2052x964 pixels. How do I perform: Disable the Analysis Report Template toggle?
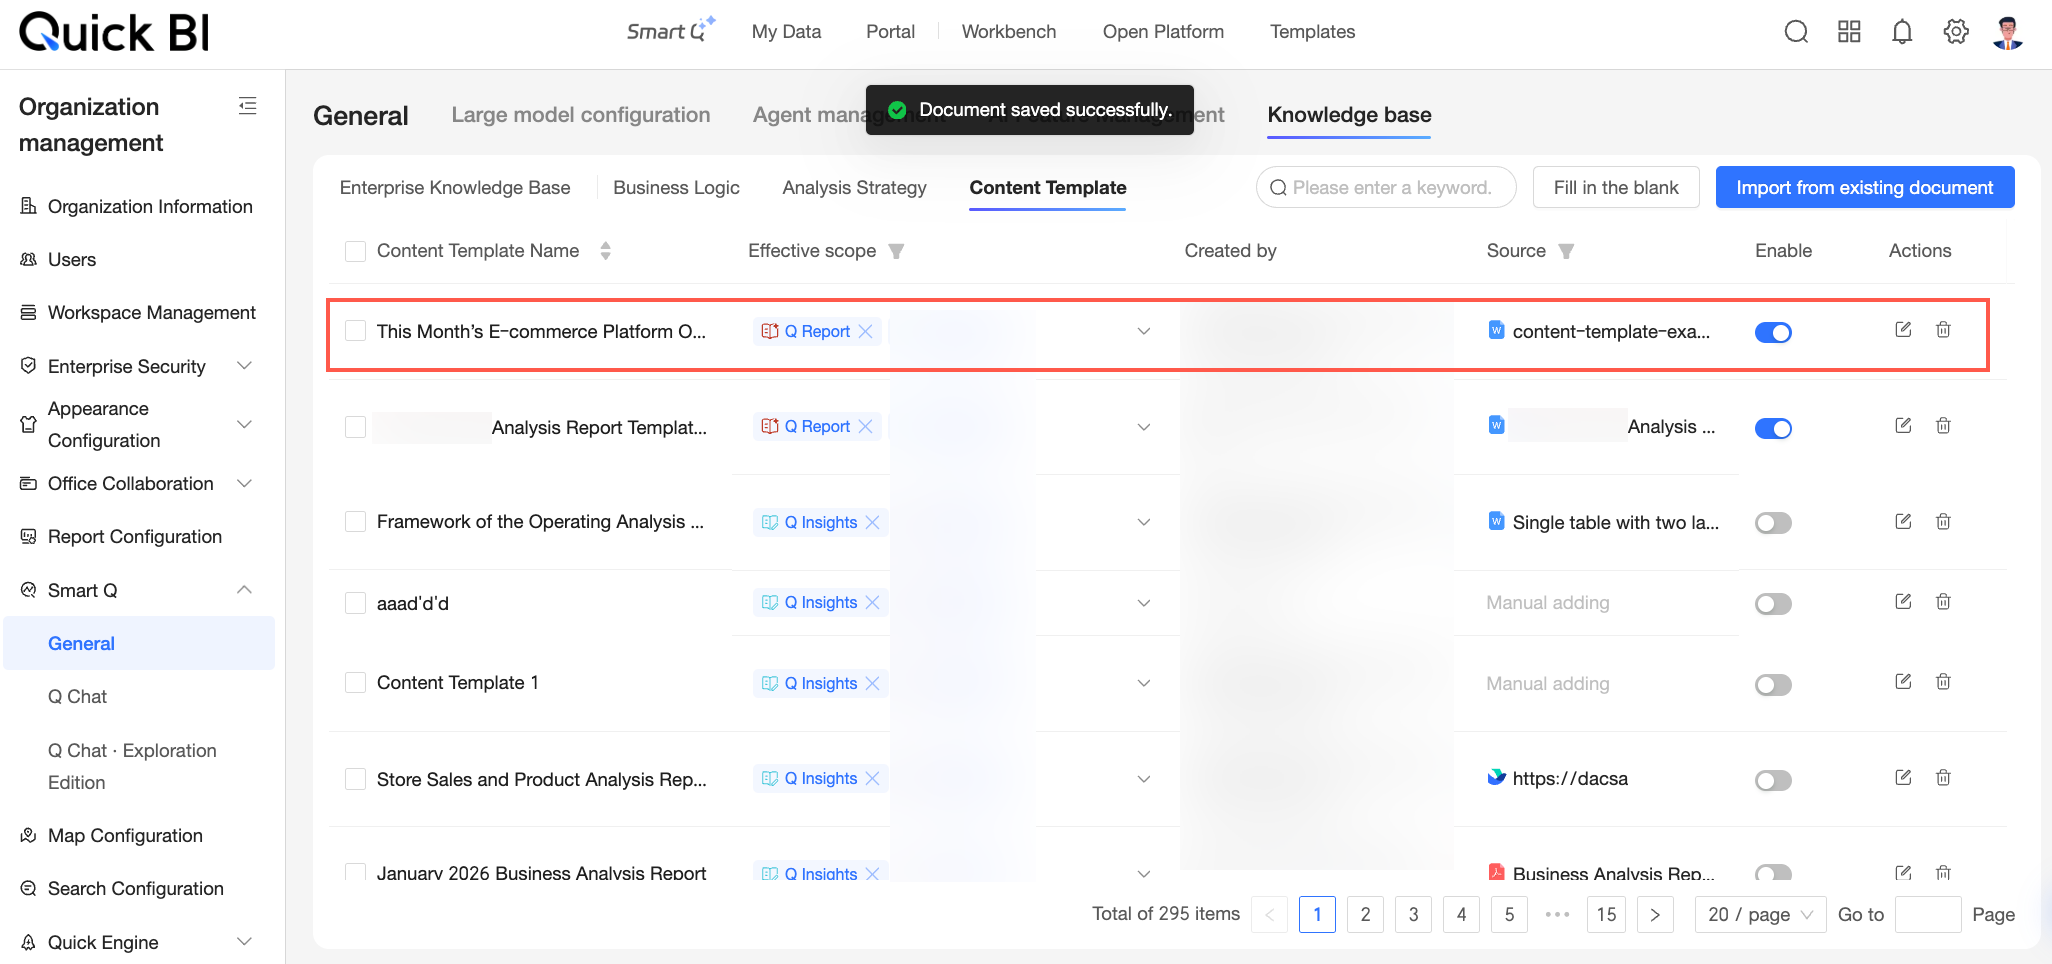point(1773,428)
